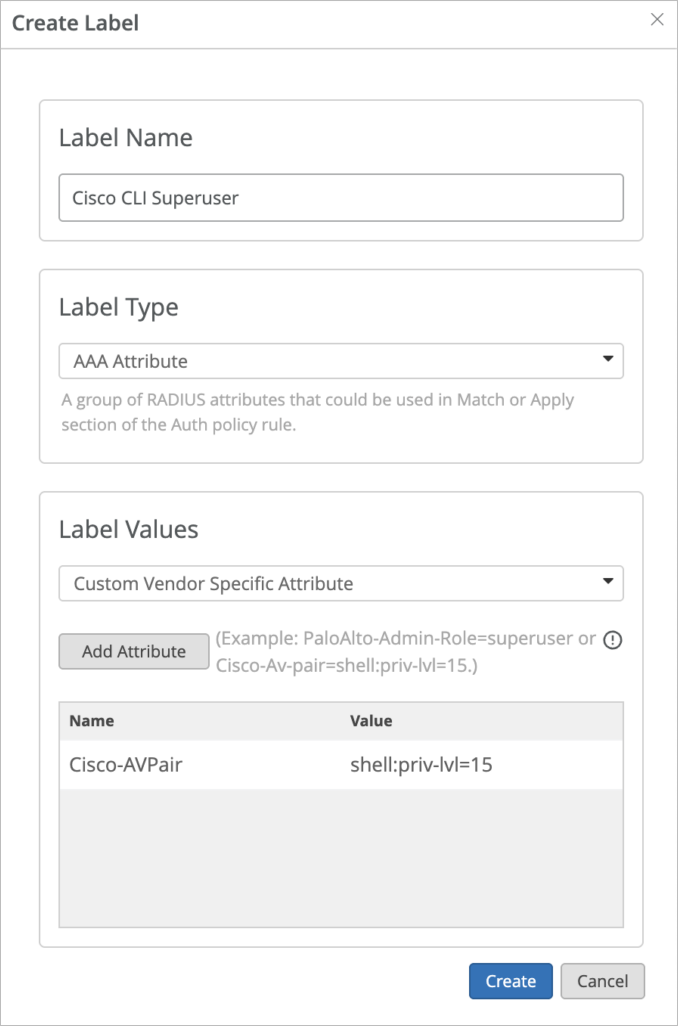Viewport: 678px width, 1026px height.
Task: Close the Create Label dialog
Action: pyautogui.click(x=657, y=20)
